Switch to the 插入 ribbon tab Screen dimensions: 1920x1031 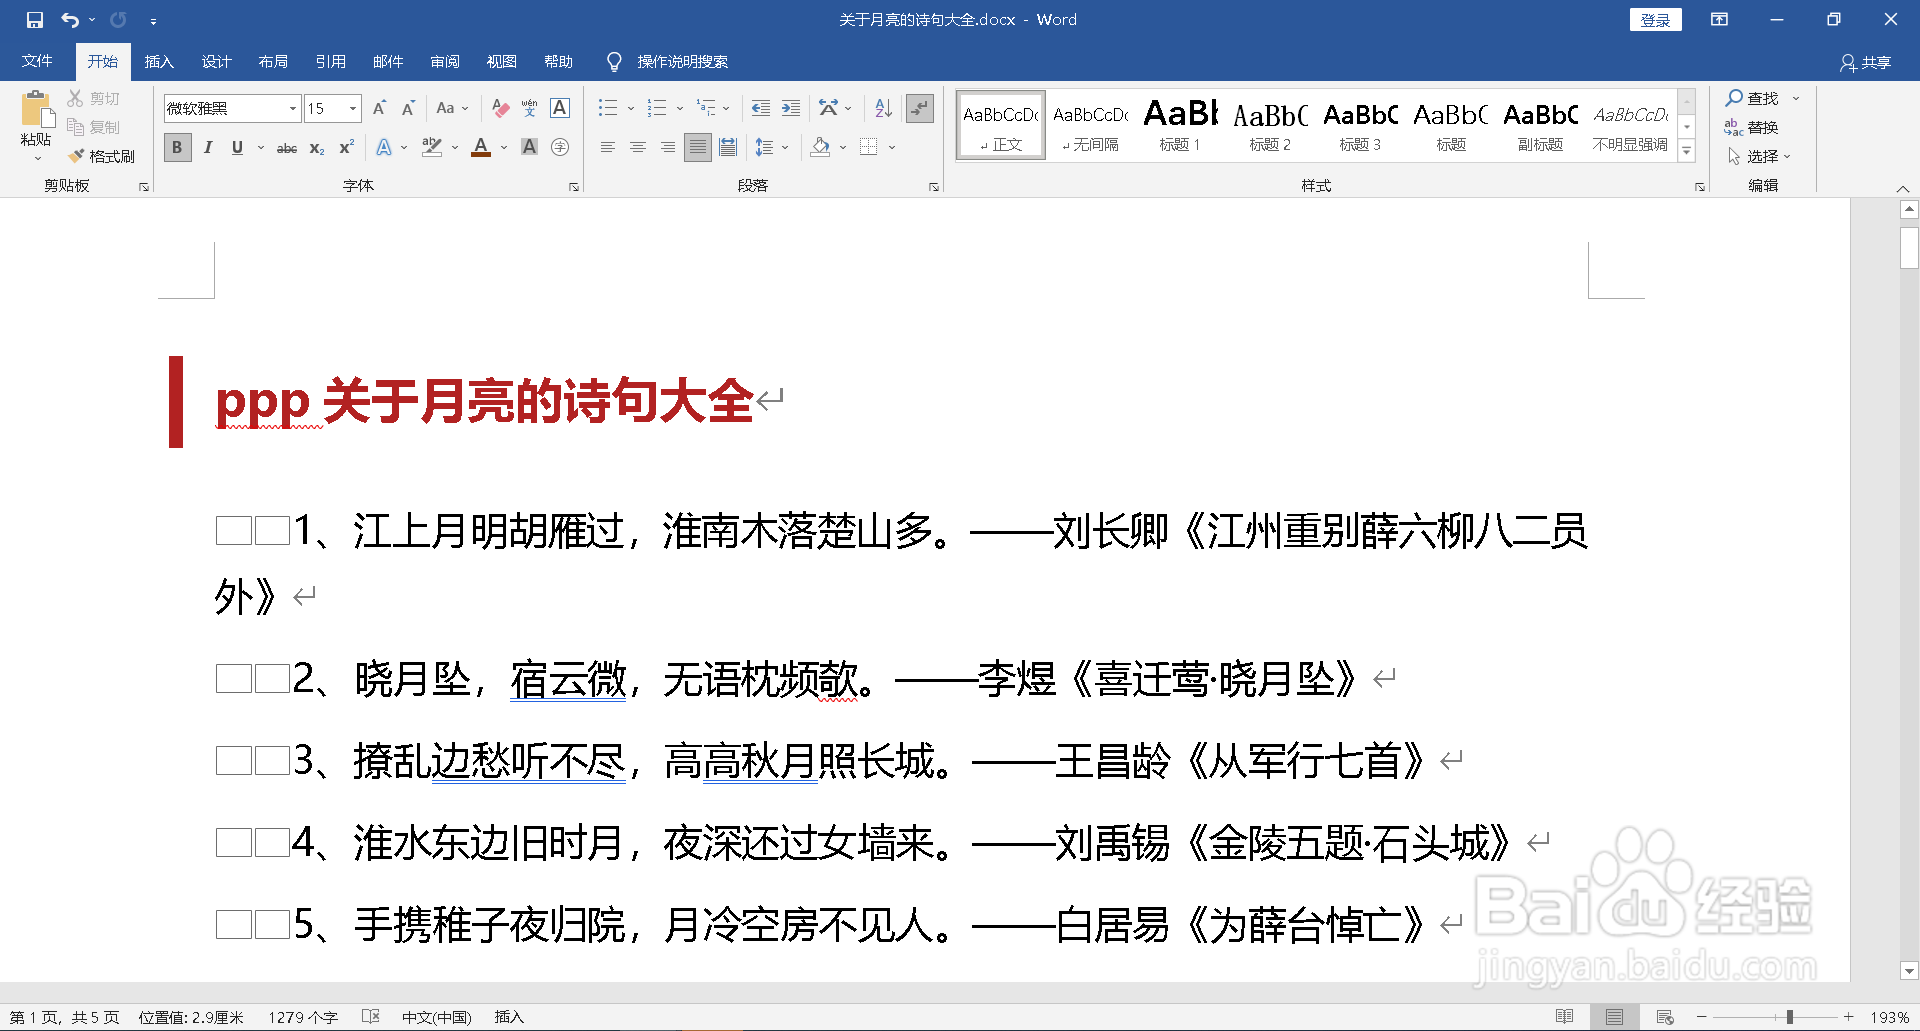point(158,61)
